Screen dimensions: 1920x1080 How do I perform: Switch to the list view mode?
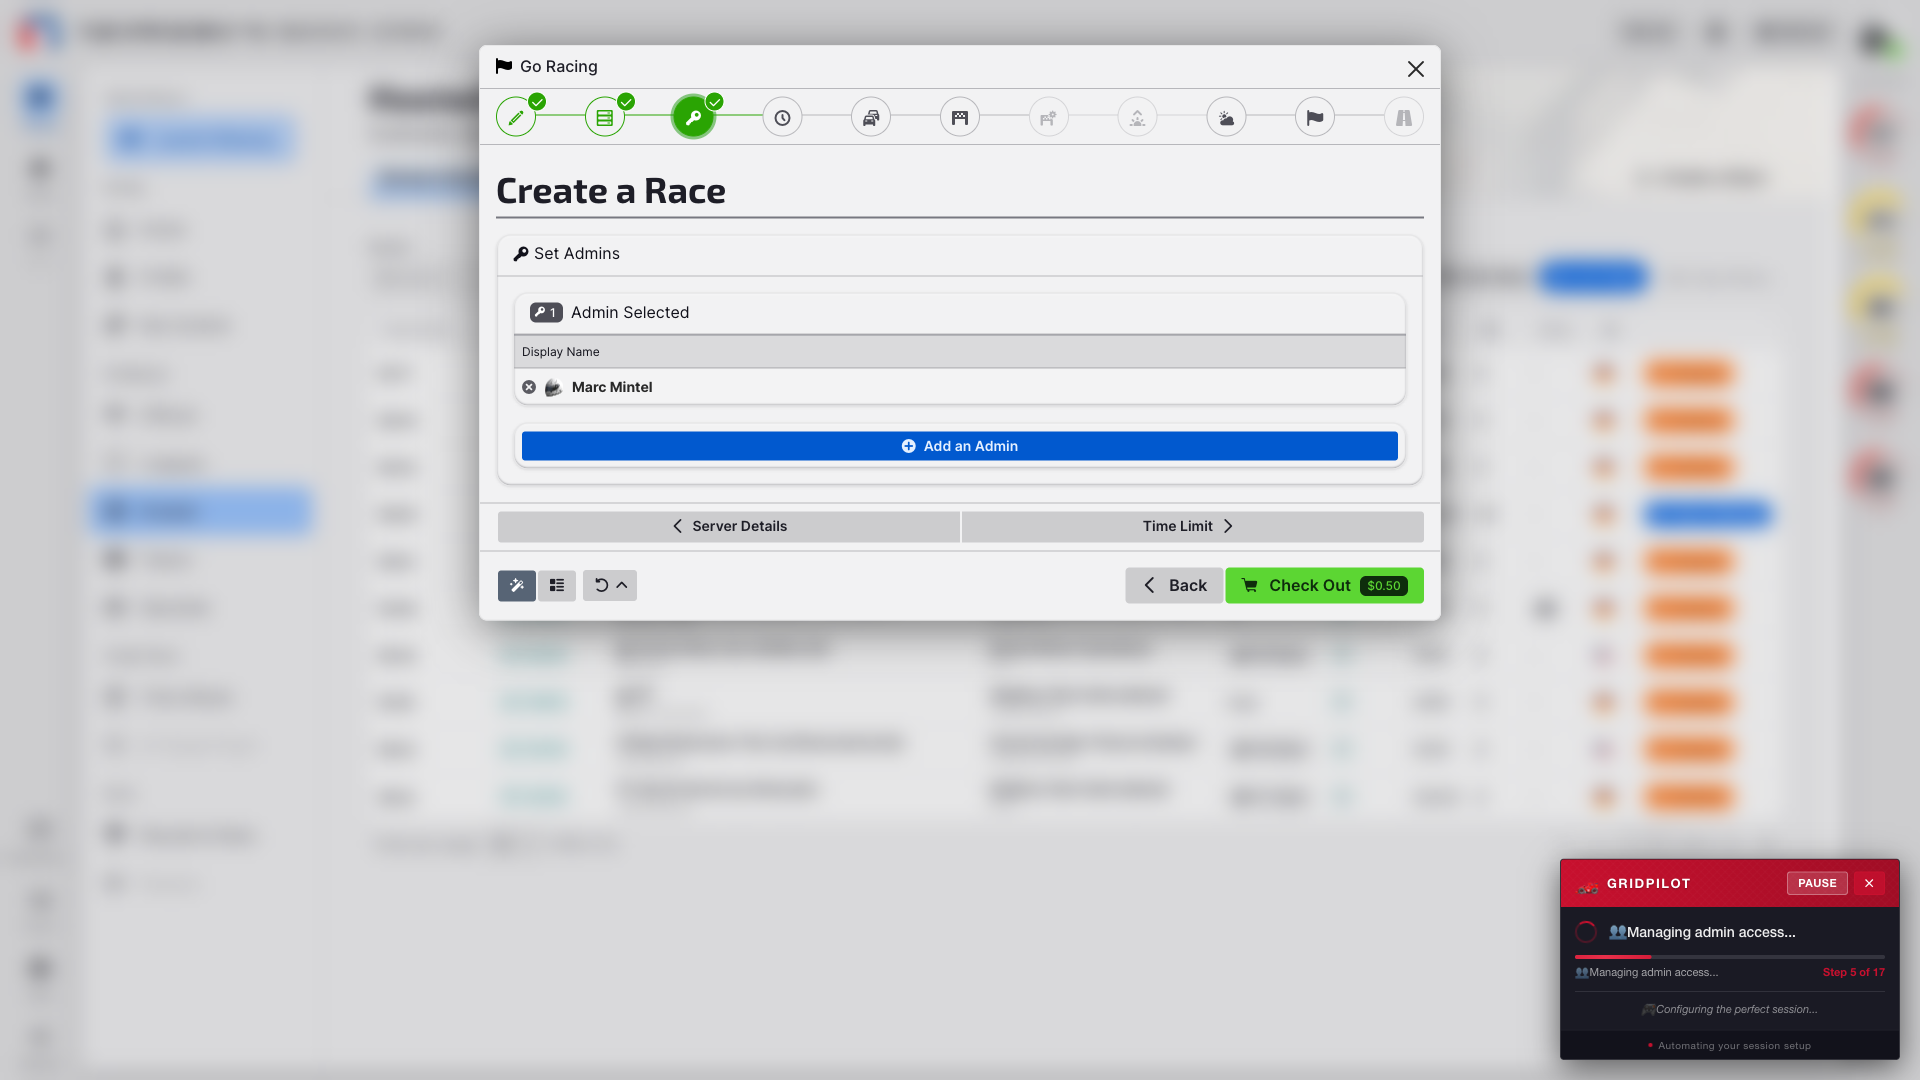pyautogui.click(x=557, y=586)
